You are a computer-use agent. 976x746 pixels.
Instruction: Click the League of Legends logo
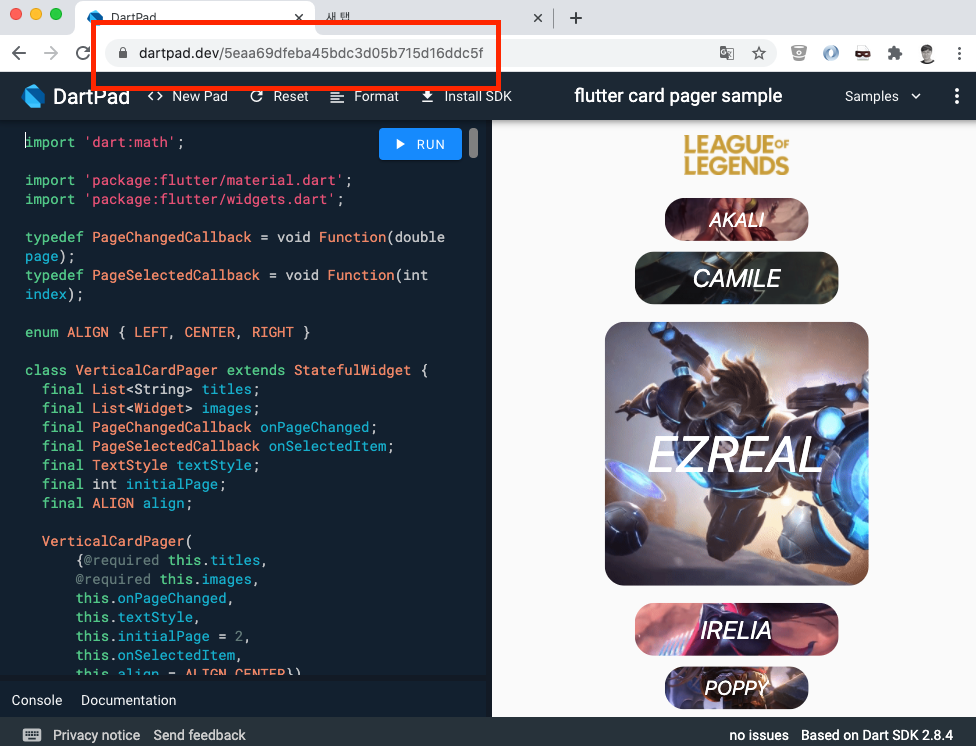click(736, 155)
